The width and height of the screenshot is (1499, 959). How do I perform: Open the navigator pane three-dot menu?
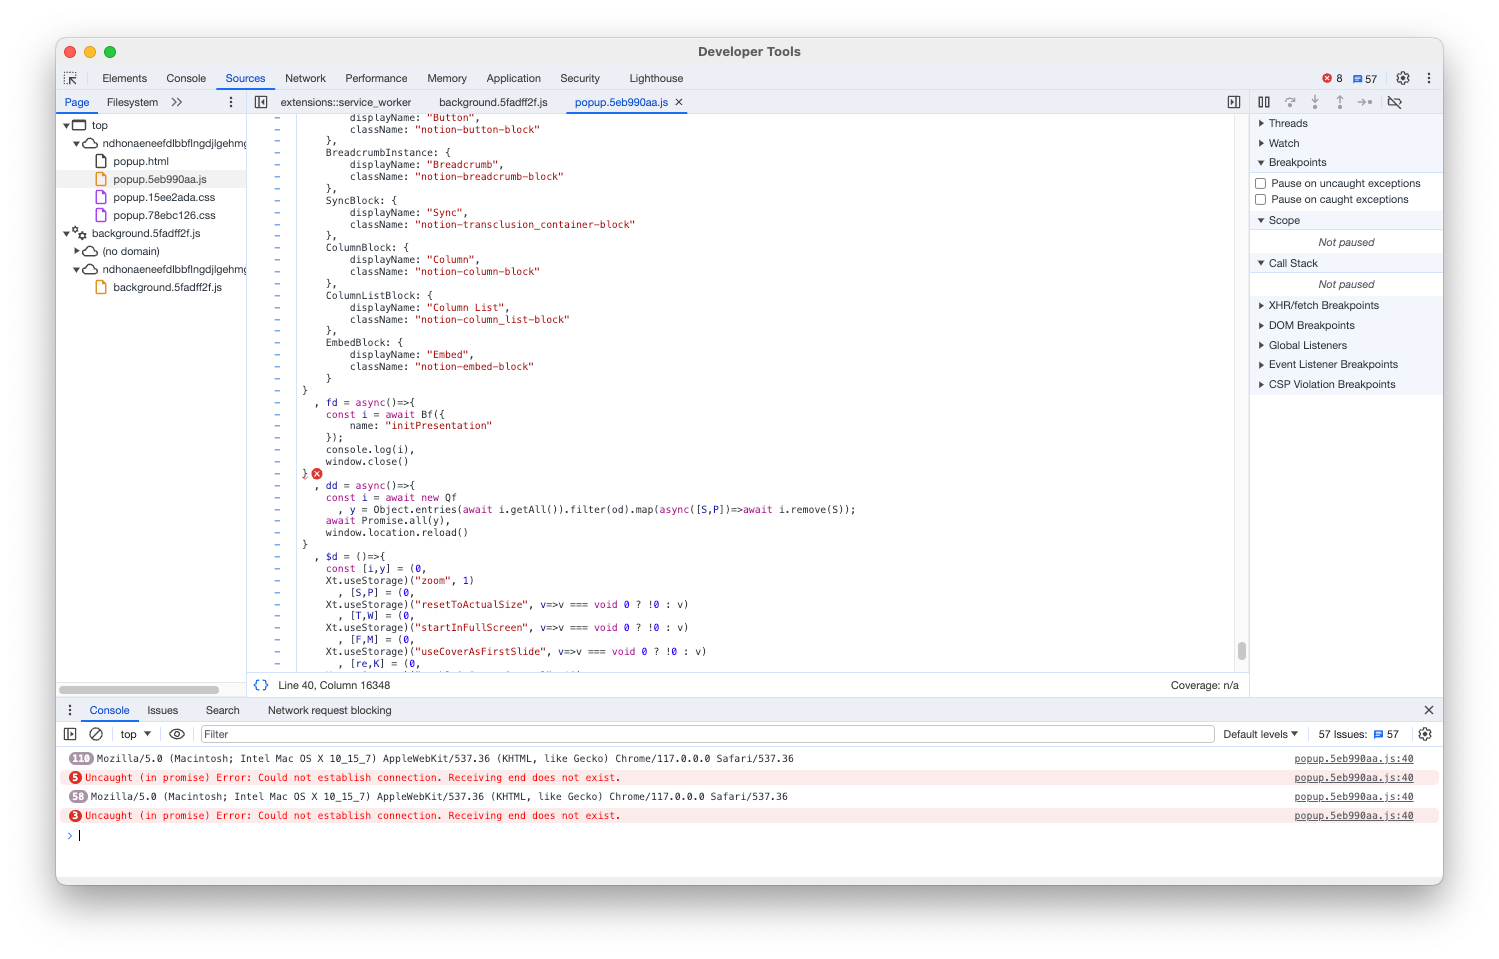pos(231,102)
